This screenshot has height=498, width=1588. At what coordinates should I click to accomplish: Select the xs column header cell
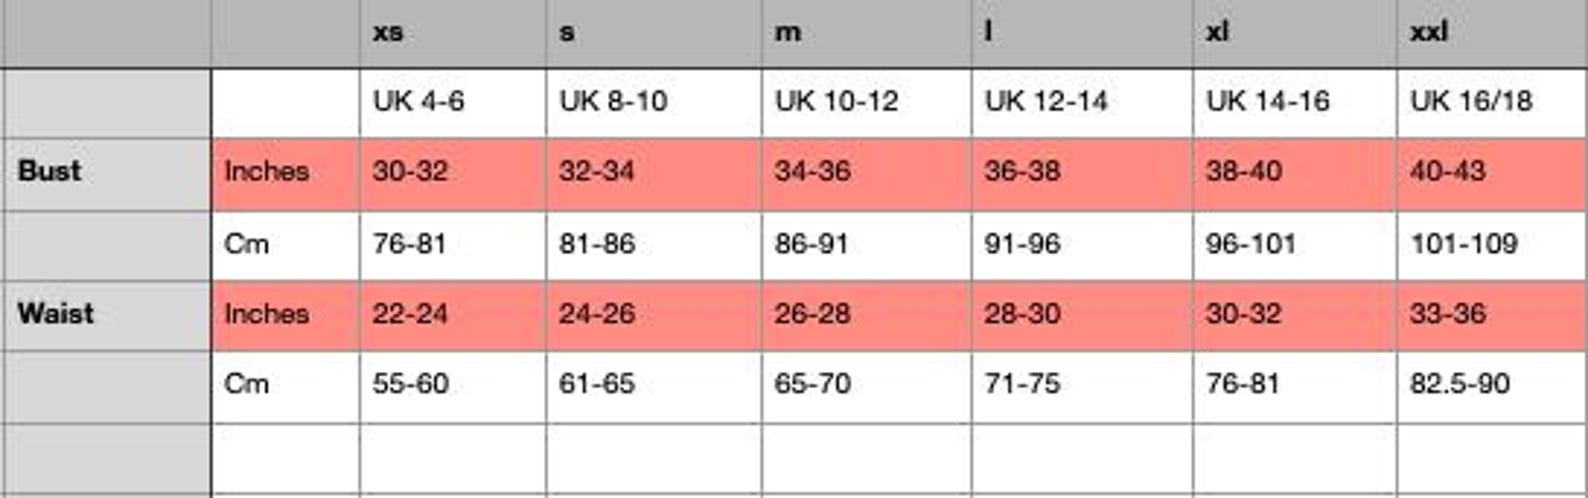(x=453, y=33)
